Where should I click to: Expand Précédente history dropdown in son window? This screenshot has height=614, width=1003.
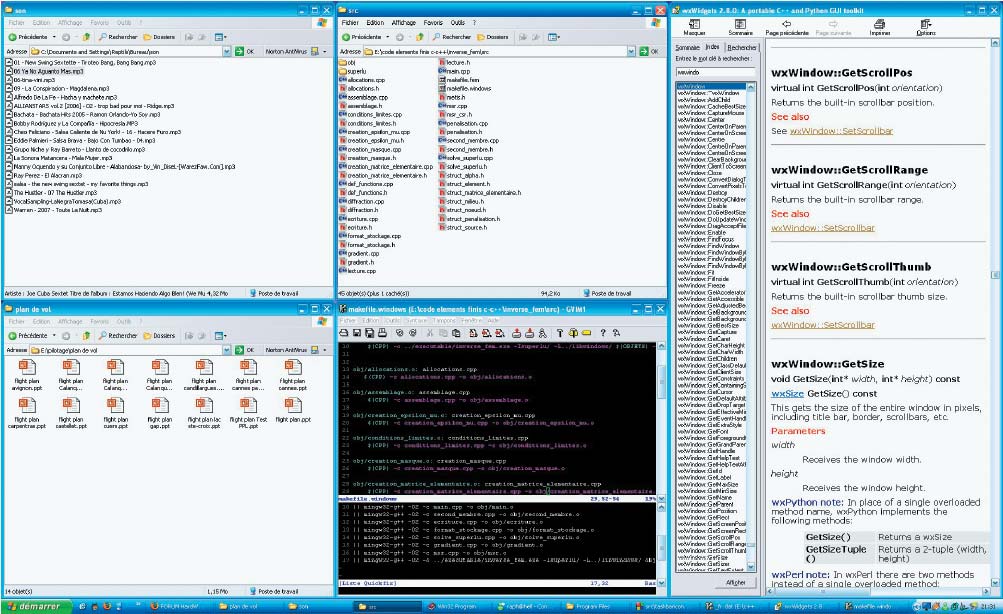pos(56,36)
